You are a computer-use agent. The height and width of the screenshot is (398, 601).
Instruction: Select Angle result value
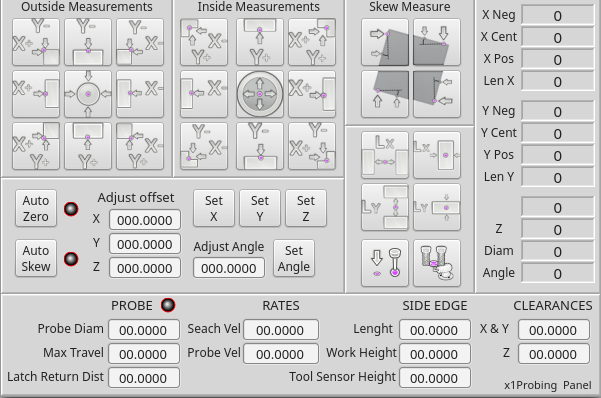pos(558,273)
